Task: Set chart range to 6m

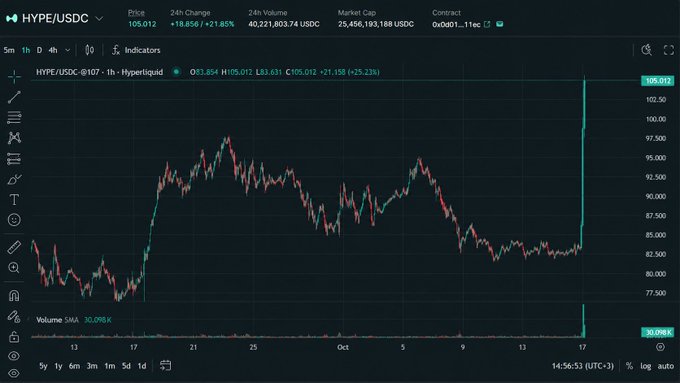Action: [75, 366]
